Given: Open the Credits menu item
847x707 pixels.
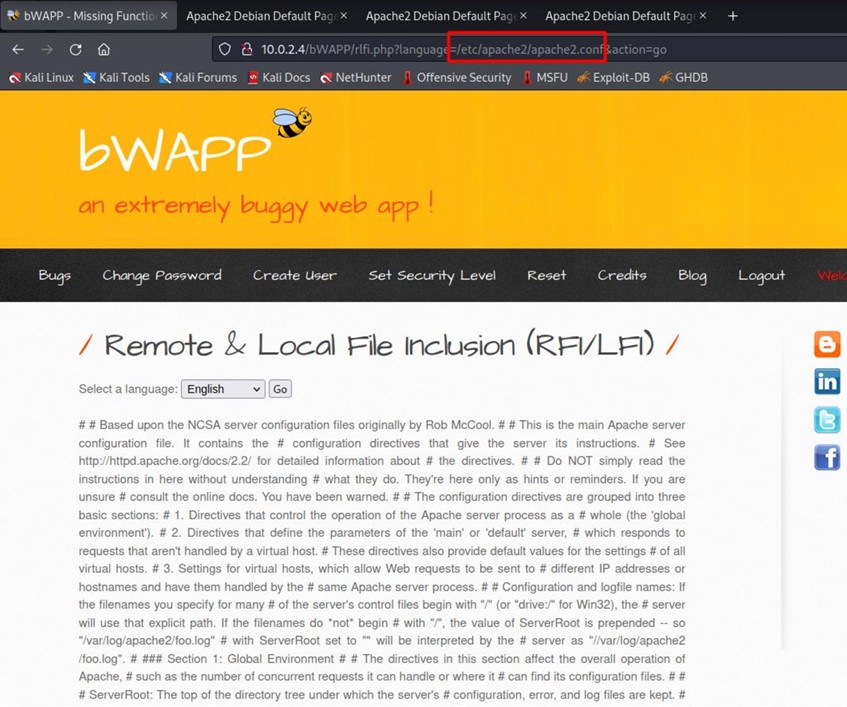Looking at the screenshot, I should (x=622, y=275).
